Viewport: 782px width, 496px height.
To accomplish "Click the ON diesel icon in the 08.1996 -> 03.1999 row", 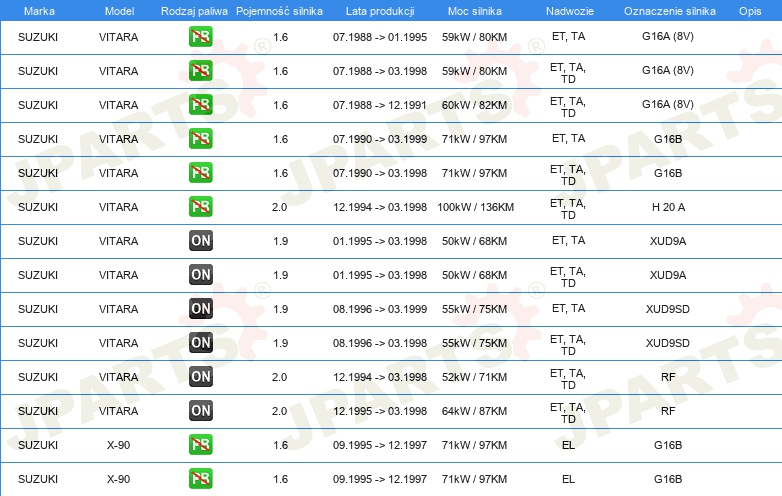I will point(200,308).
